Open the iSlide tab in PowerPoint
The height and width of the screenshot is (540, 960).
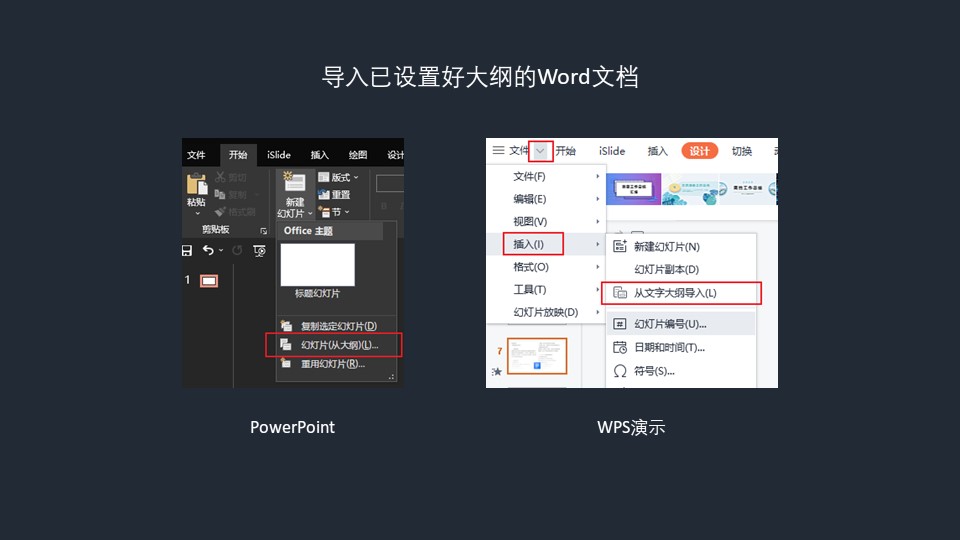pos(279,155)
